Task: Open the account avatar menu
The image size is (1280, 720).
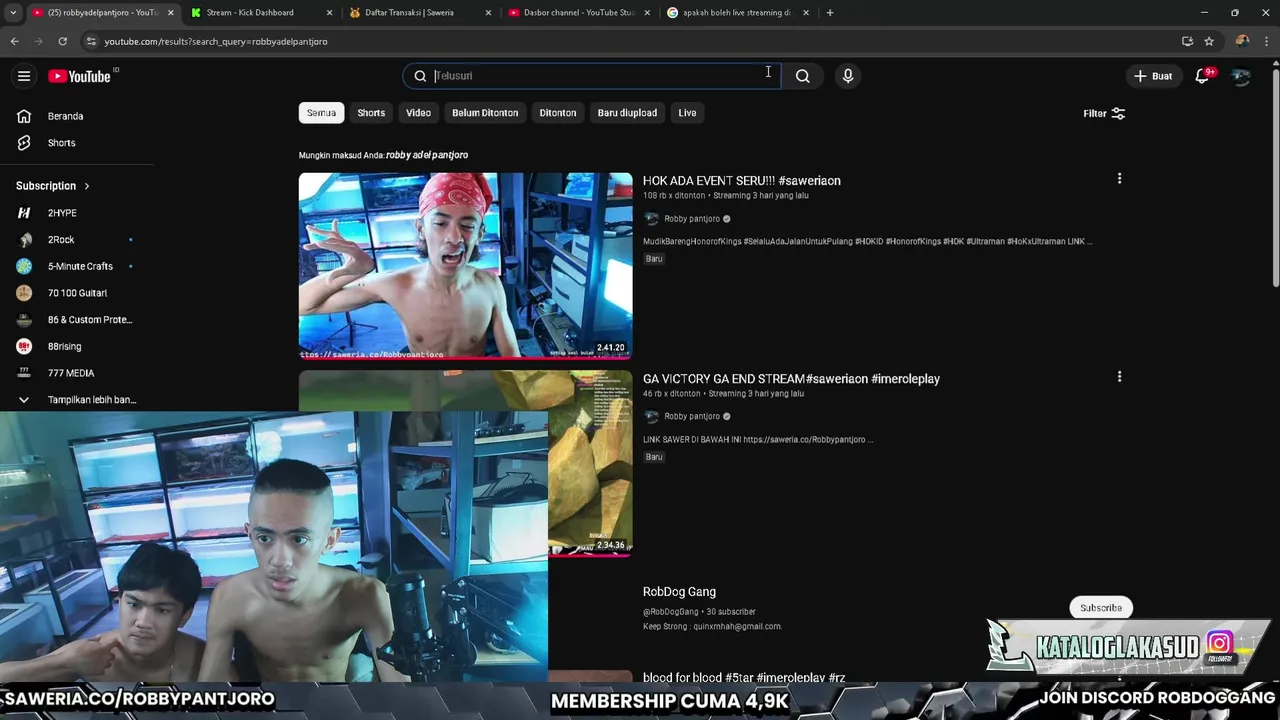Action: tap(1241, 76)
